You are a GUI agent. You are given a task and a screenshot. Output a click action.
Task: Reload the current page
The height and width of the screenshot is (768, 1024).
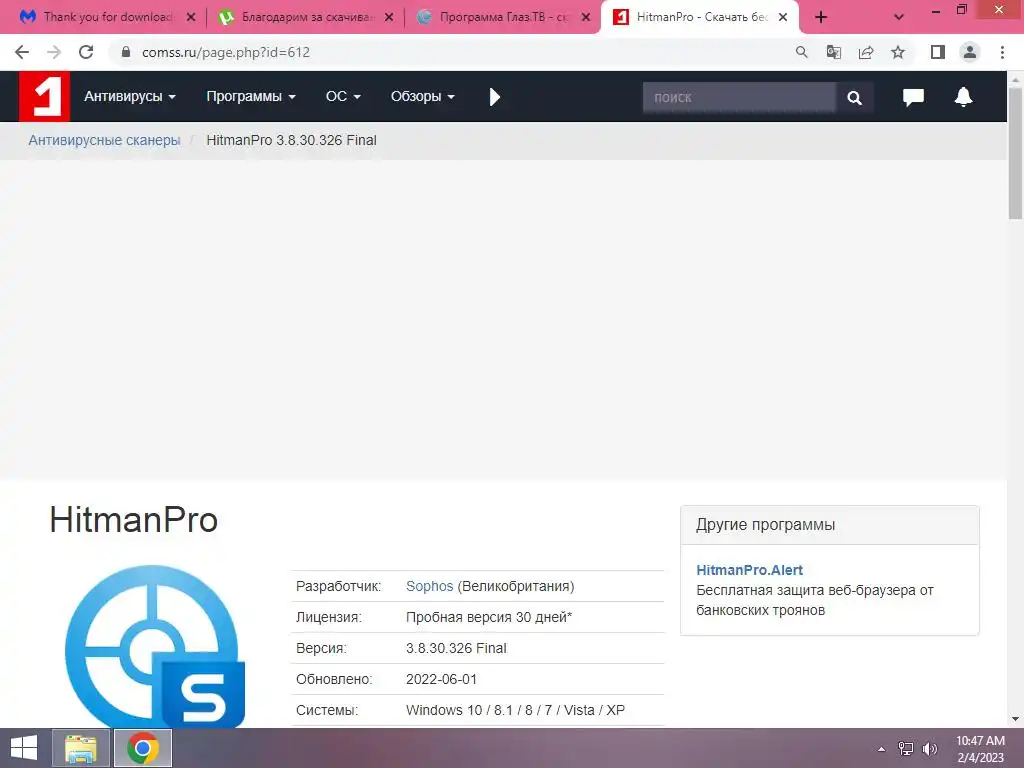click(x=86, y=52)
